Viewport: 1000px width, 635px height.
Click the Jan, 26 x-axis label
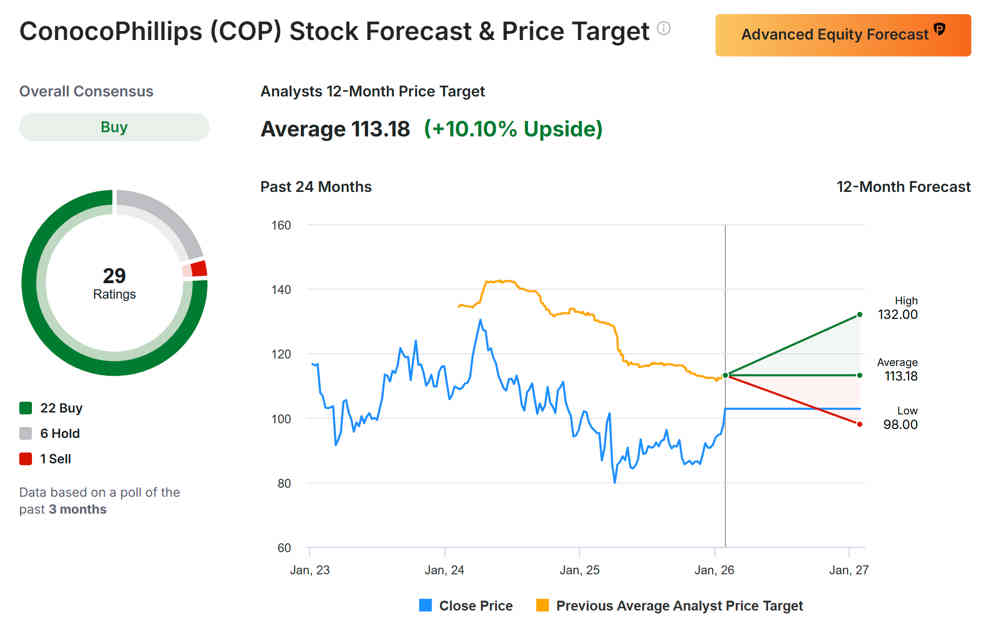714,570
